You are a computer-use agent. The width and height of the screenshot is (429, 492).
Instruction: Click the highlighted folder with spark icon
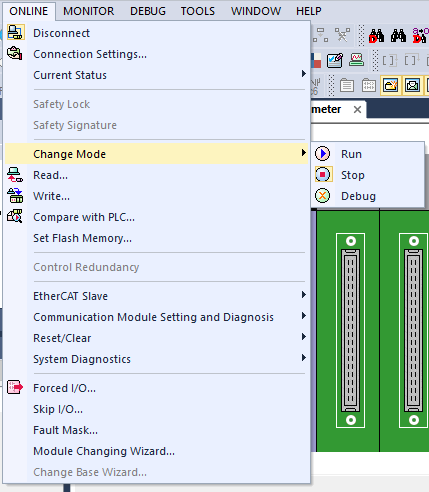pyautogui.click(x=390, y=85)
